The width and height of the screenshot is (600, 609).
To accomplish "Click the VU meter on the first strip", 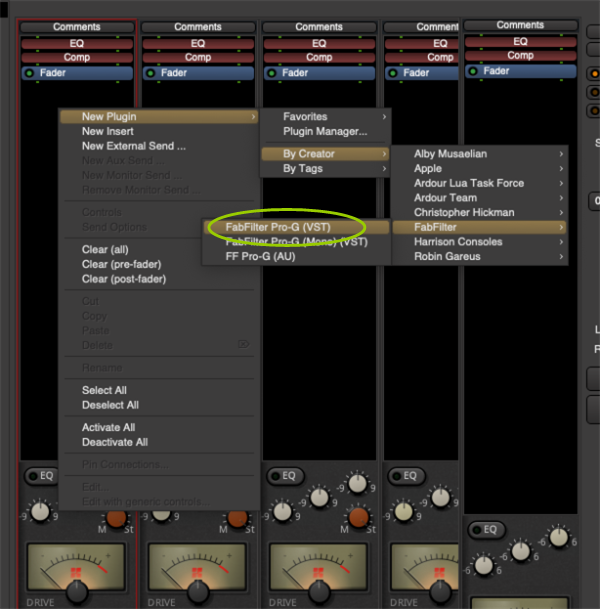I will 76,566.
